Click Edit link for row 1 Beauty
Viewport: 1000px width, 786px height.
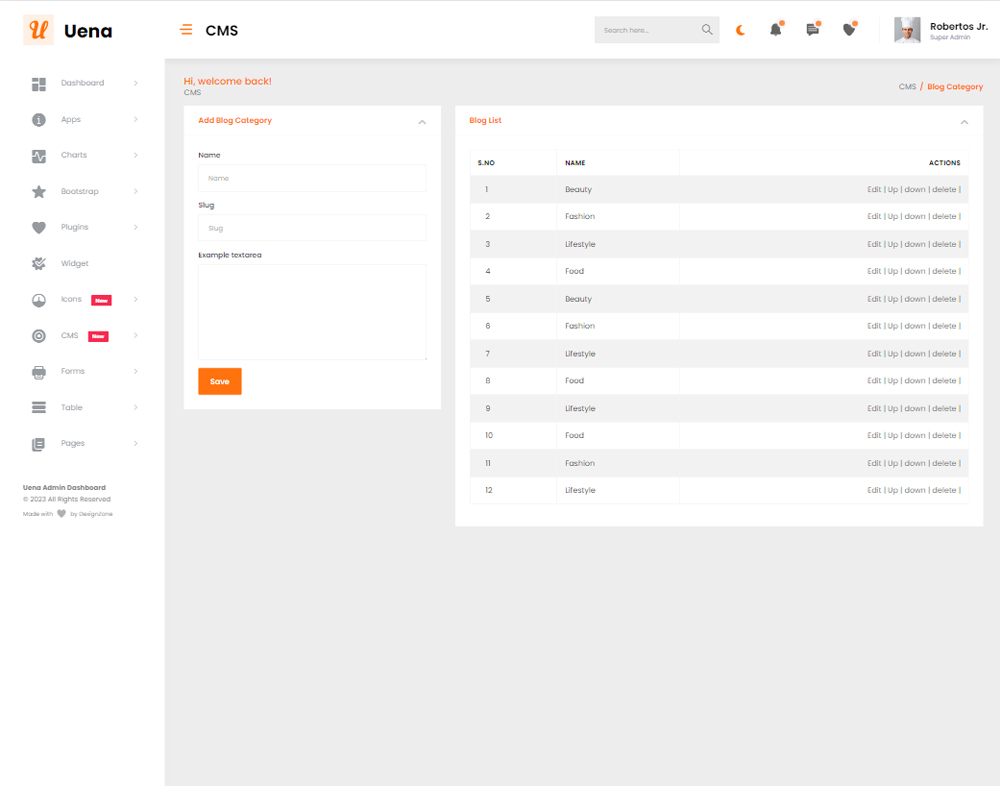874,189
